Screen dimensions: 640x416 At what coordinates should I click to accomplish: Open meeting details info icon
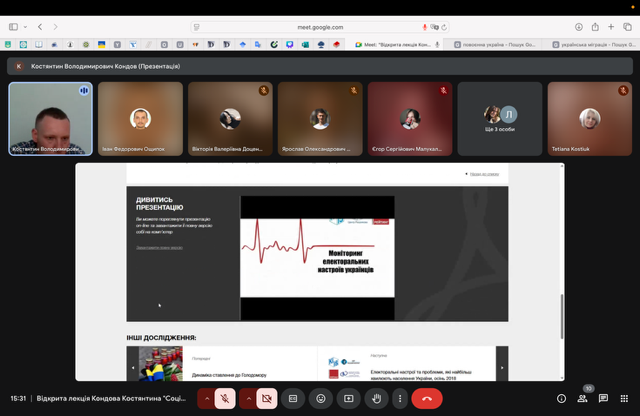[x=561, y=398]
